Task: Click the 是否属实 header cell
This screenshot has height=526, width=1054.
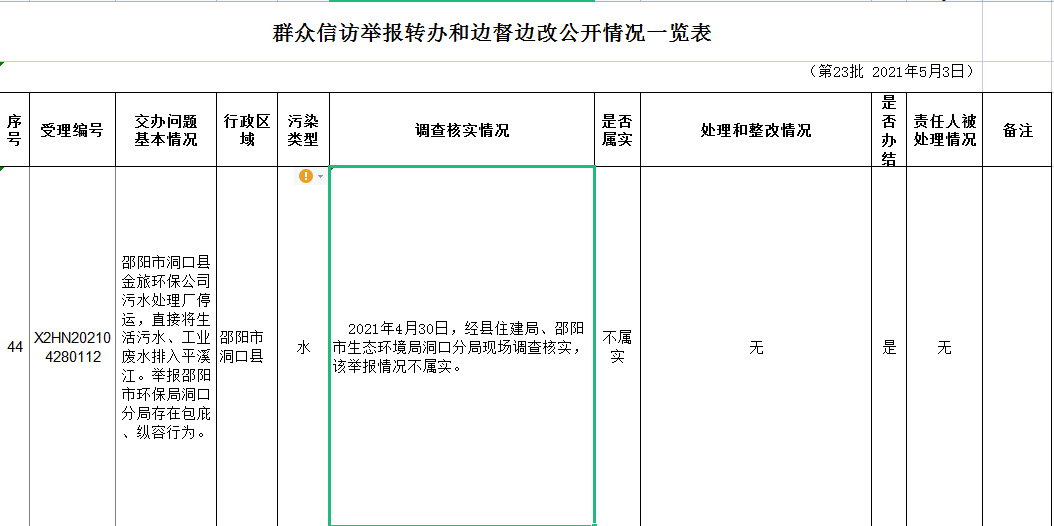Action: pyautogui.click(x=617, y=130)
